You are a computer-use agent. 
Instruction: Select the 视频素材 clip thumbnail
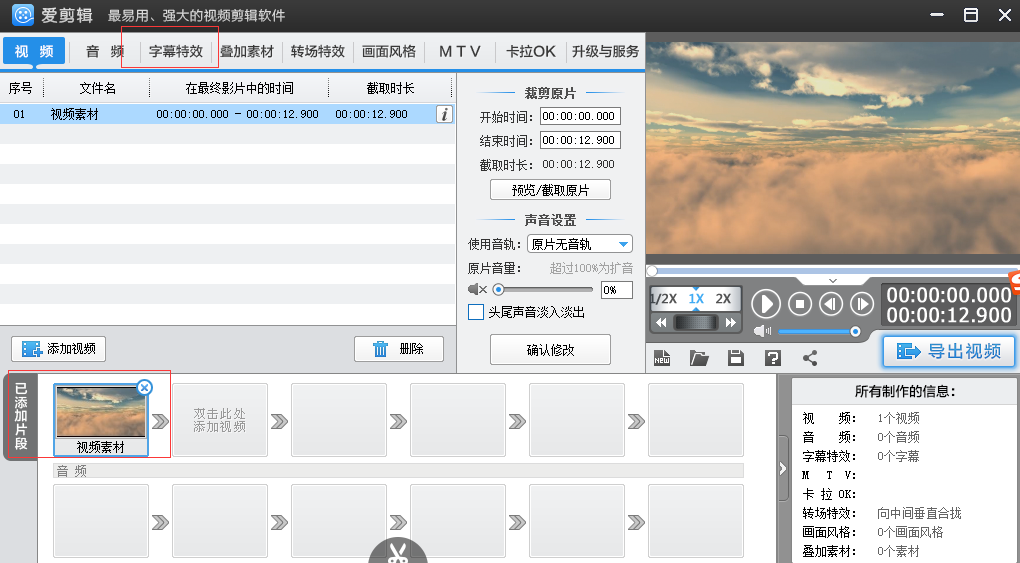tap(101, 420)
